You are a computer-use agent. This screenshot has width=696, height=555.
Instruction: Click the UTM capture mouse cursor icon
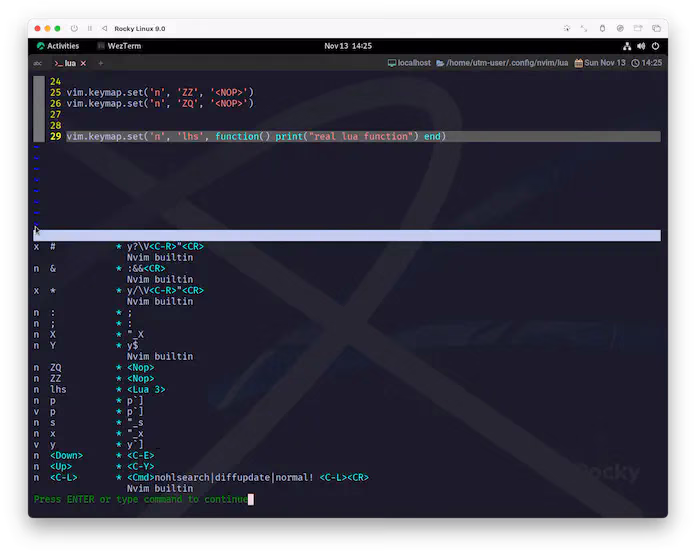(567, 28)
